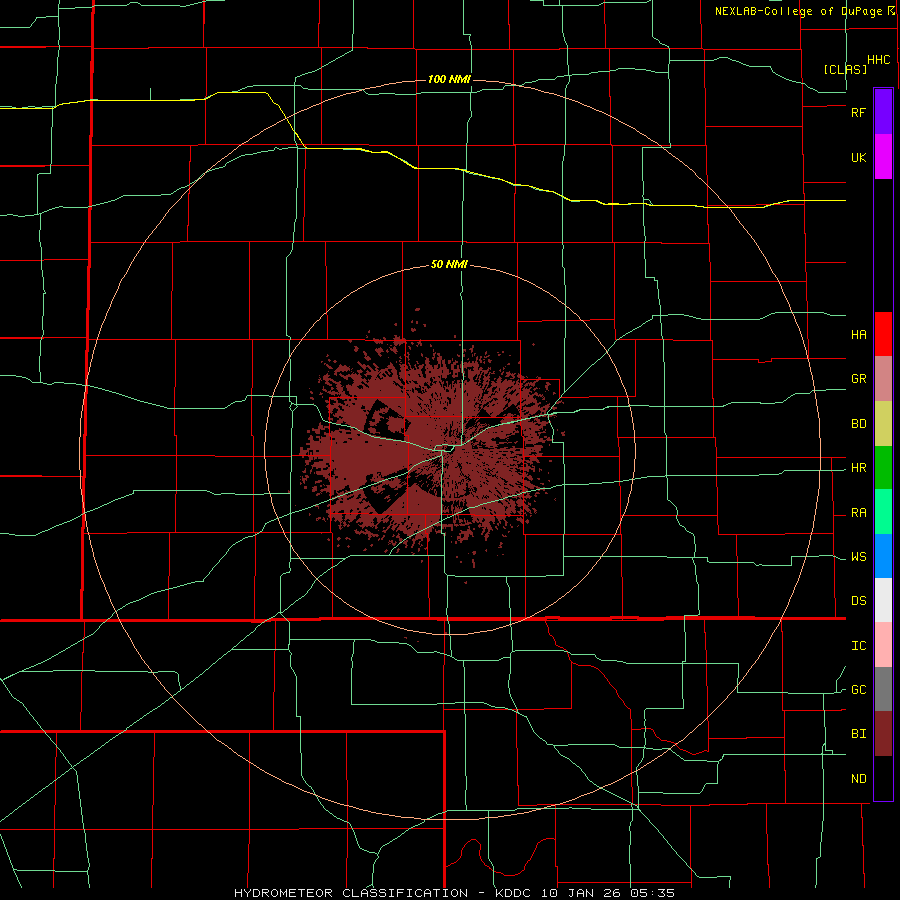Click the 'RF' legend label
This screenshot has height=900, width=900.
[x=859, y=113]
